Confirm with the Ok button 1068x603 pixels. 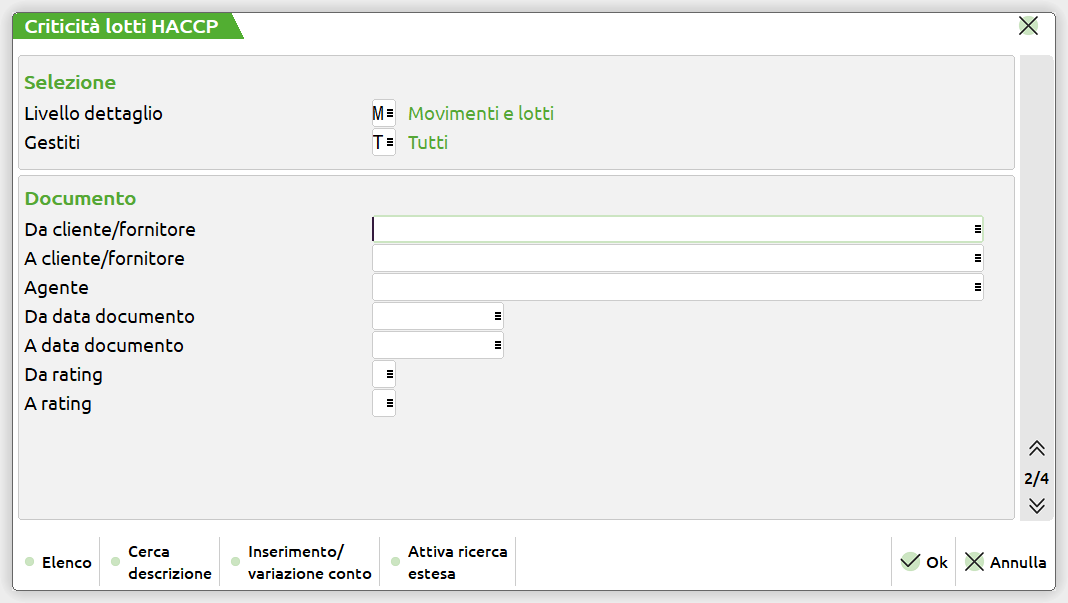click(924, 562)
